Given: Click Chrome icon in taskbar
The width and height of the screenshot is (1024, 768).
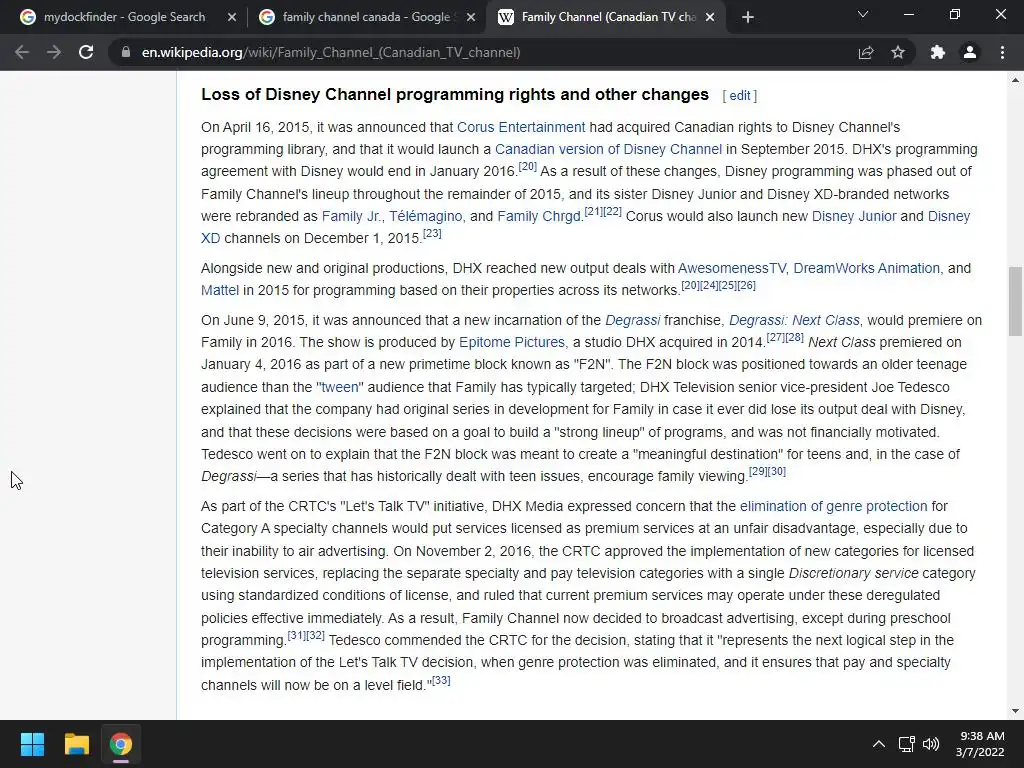Looking at the screenshot, I should point(121,744).
